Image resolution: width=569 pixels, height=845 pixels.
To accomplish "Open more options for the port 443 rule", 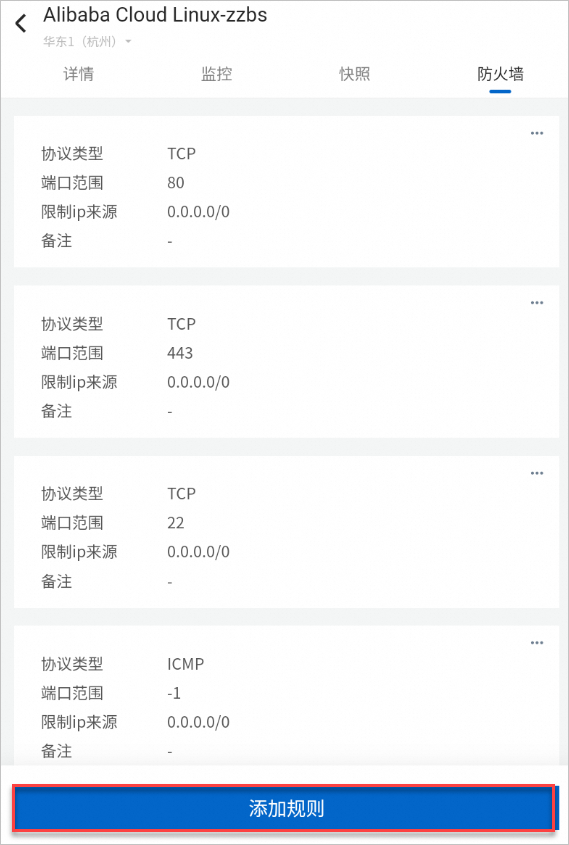I will (x=537, y=303).
